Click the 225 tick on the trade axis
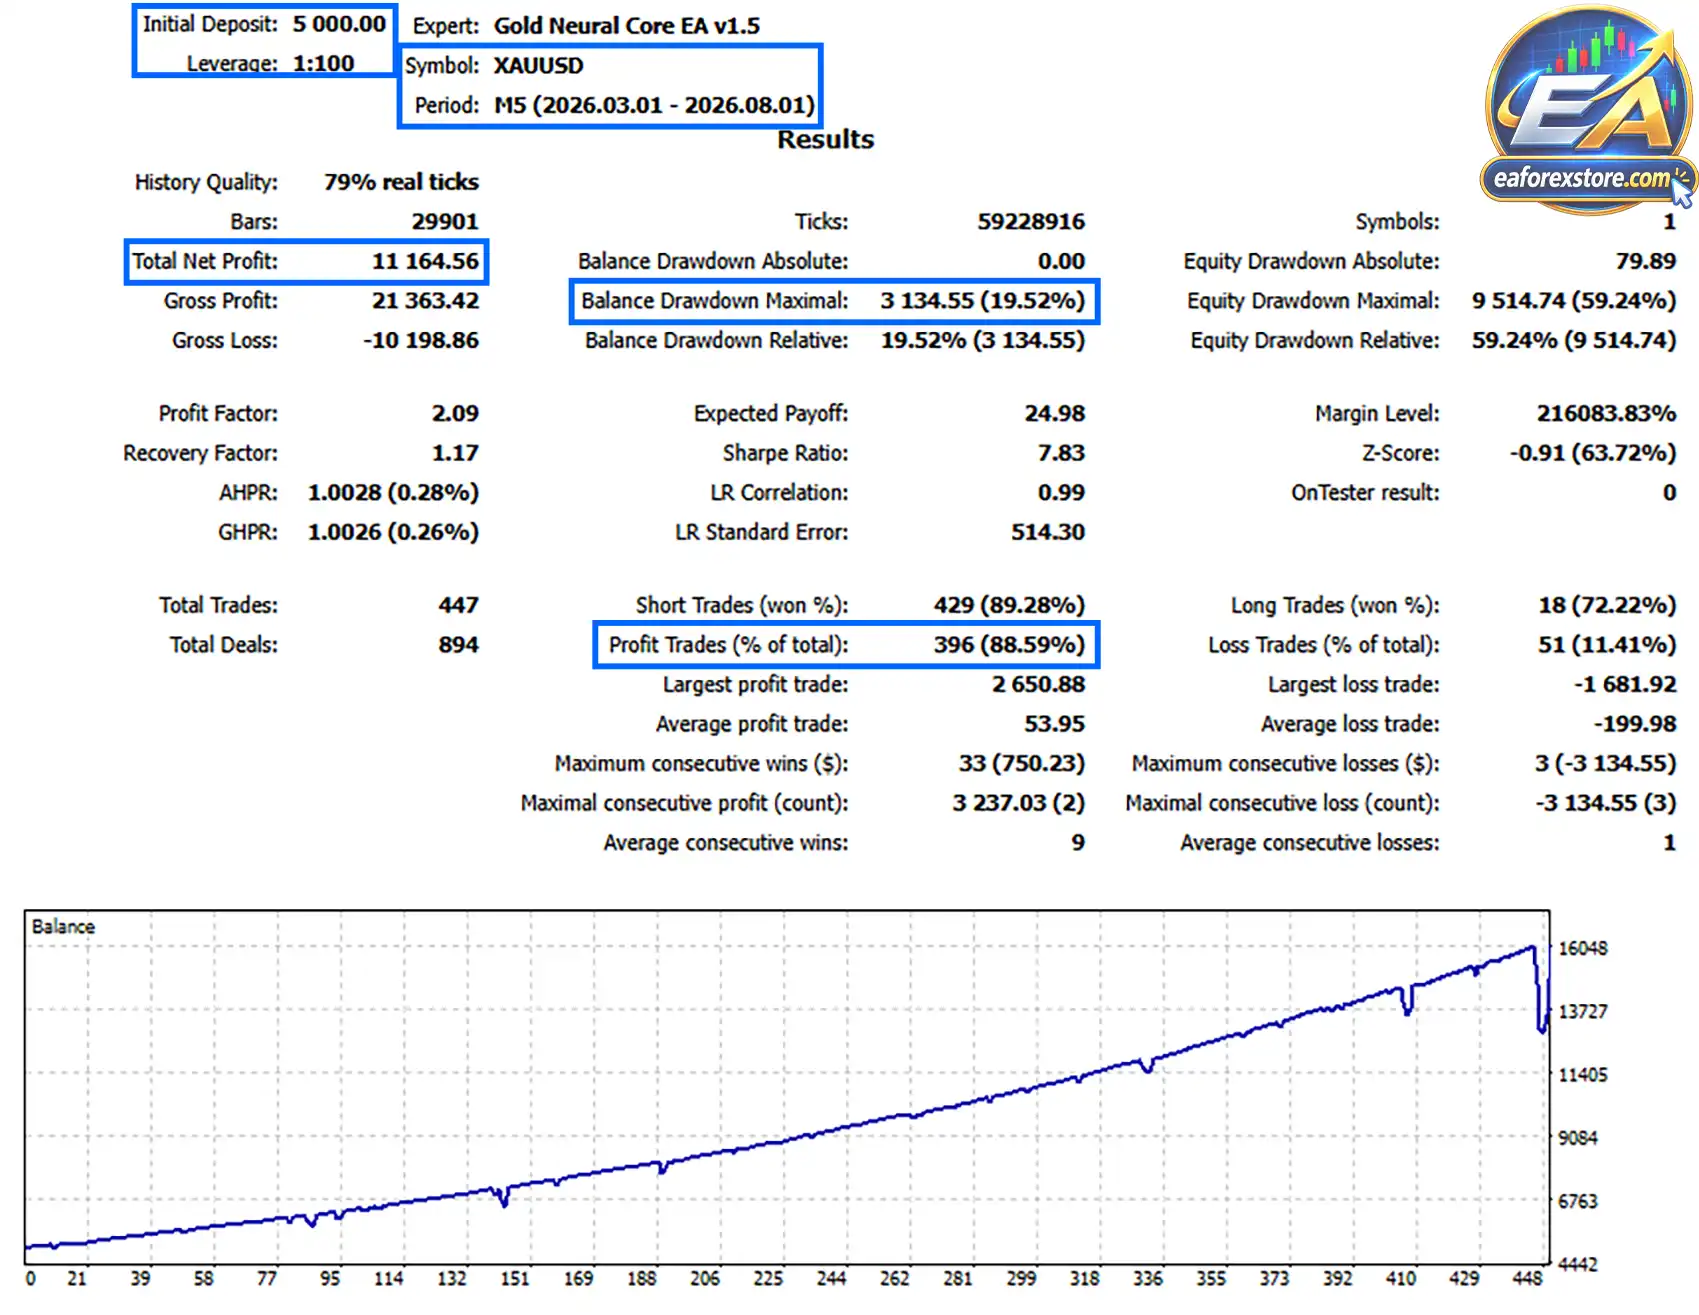The image size is (1699, 1315). pos(768,1278)
